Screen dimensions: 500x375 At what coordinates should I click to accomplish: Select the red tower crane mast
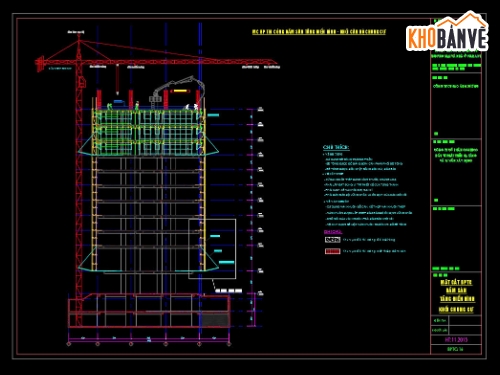pyautogui.click(x=79, y=183)
